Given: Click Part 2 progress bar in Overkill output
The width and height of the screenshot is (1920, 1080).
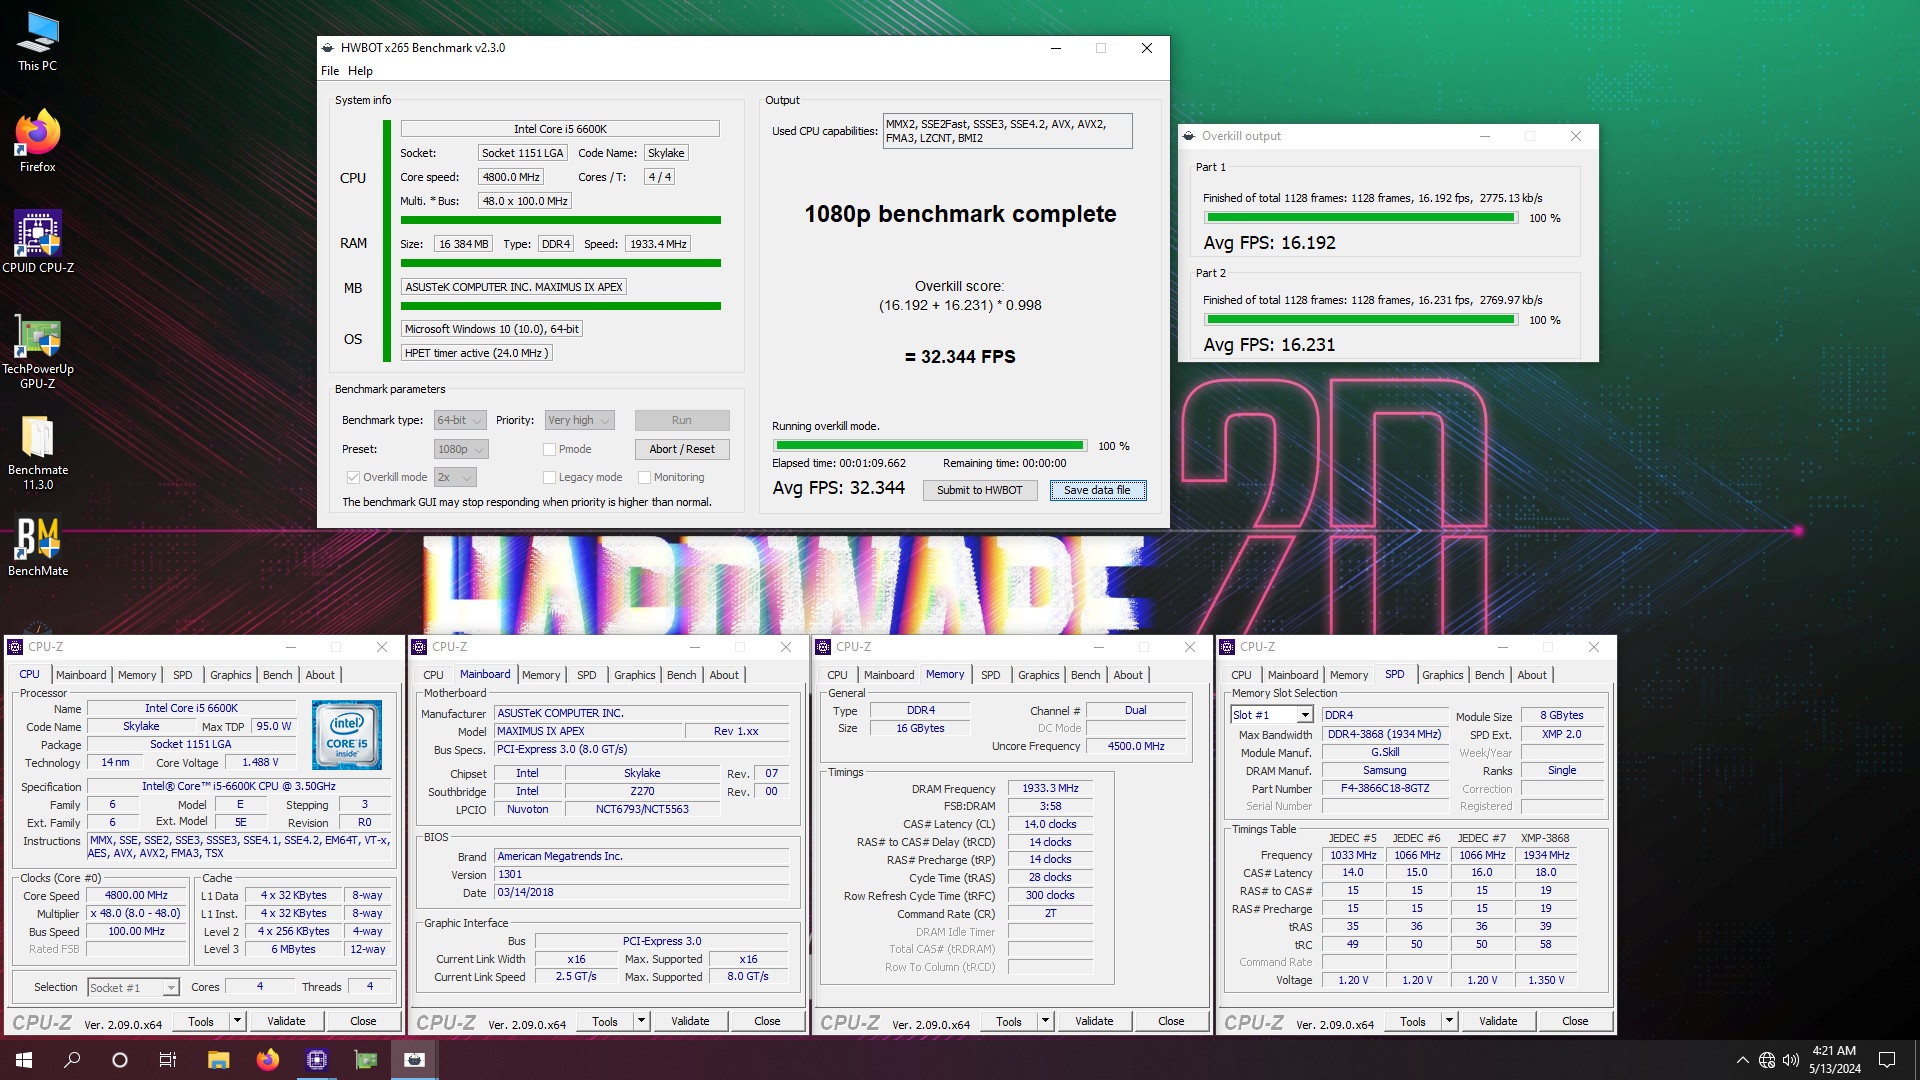Looking at the screenshot, I should tap(1360, 320).
